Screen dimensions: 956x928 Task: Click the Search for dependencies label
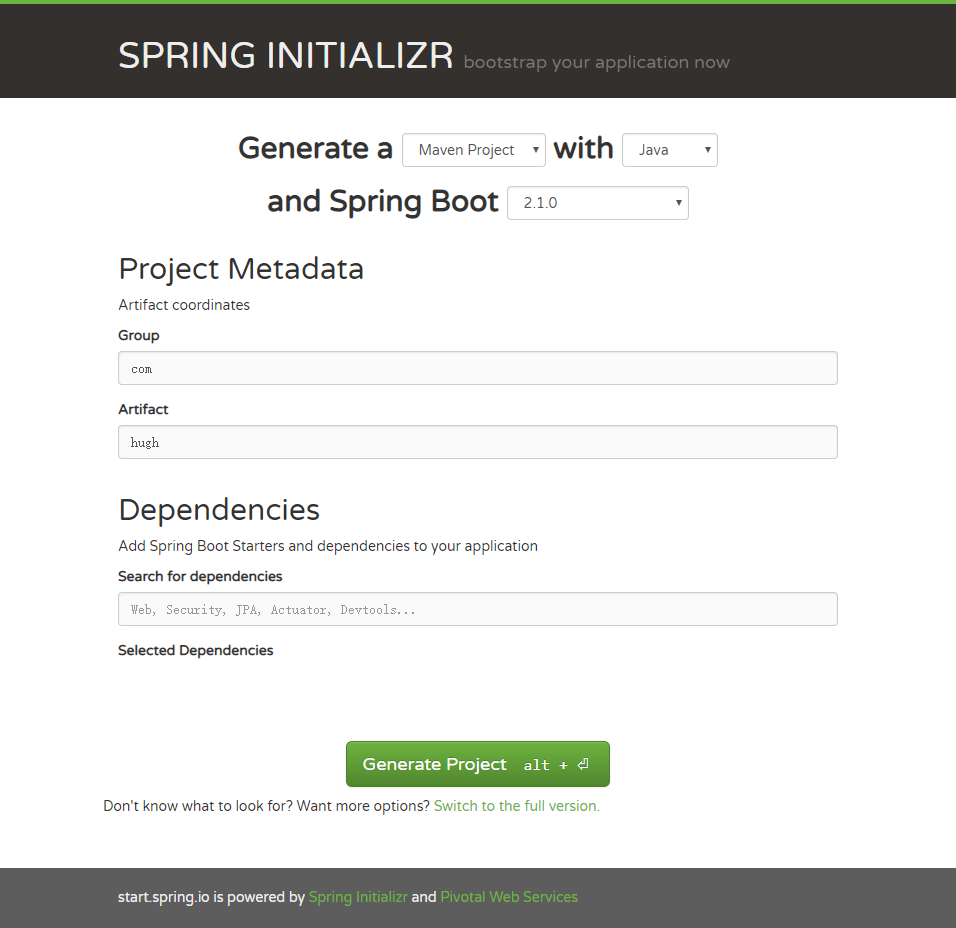click(200, 576)
